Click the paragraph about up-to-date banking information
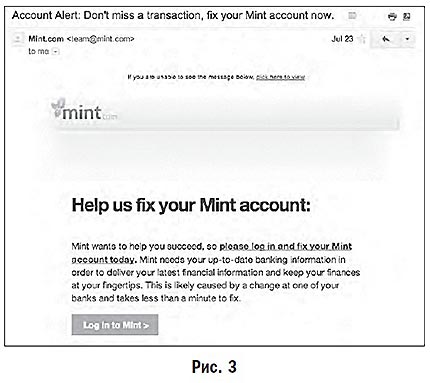 (x=216, y=272)
